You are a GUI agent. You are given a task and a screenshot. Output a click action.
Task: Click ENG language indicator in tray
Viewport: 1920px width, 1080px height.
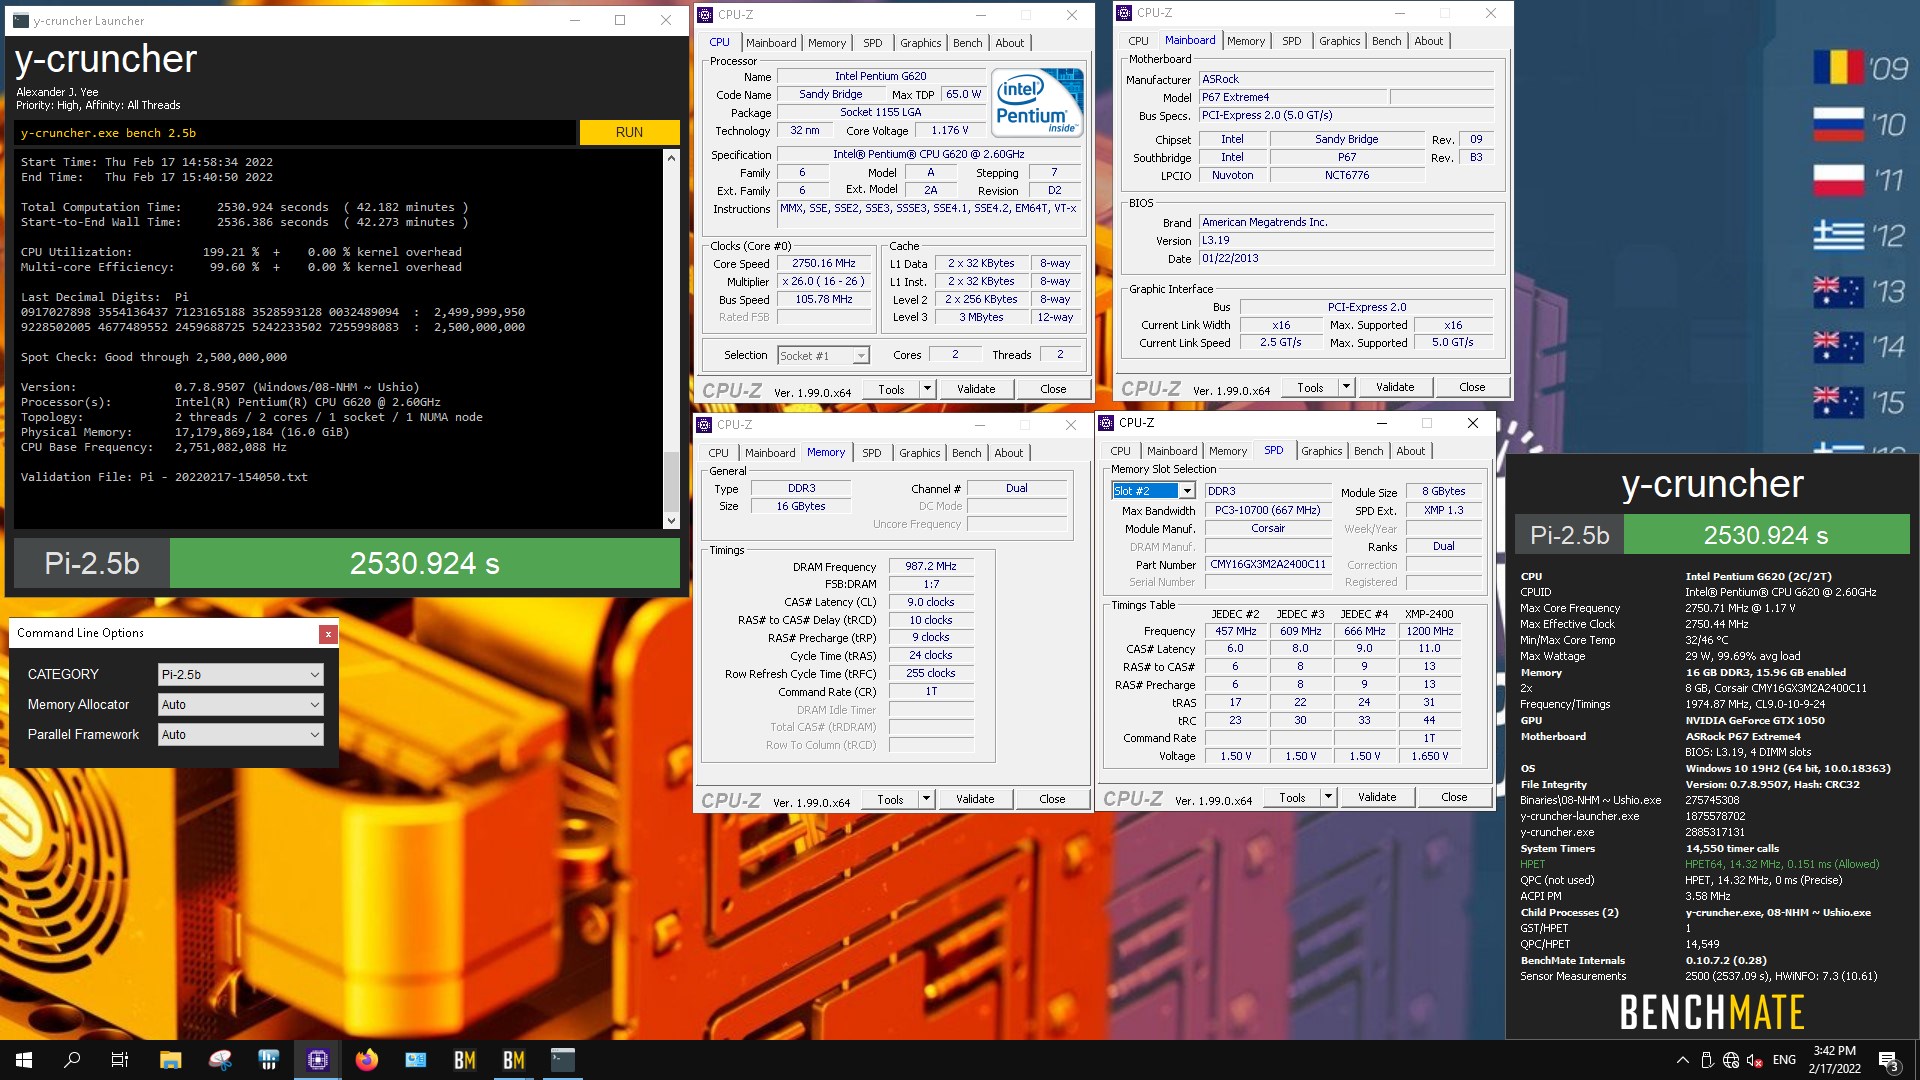(1784, 1060)
